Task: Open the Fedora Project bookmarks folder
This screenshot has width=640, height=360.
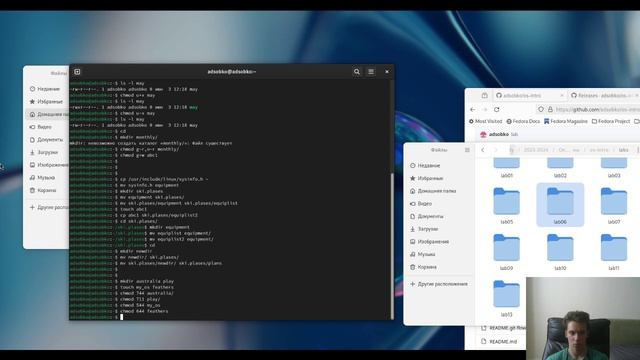Action: (611, 121)
